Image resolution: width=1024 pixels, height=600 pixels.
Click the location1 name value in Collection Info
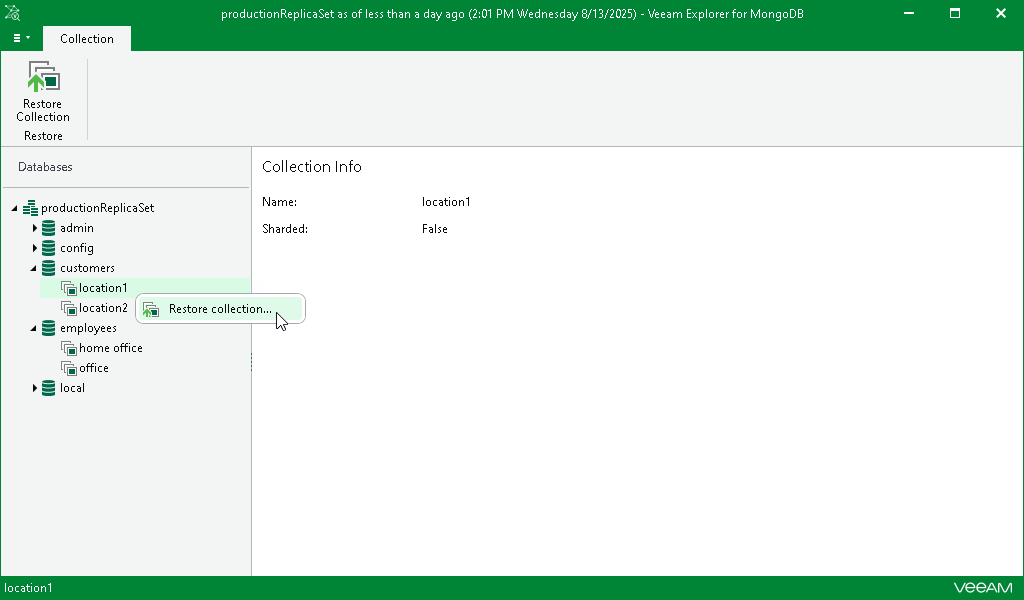446,202
